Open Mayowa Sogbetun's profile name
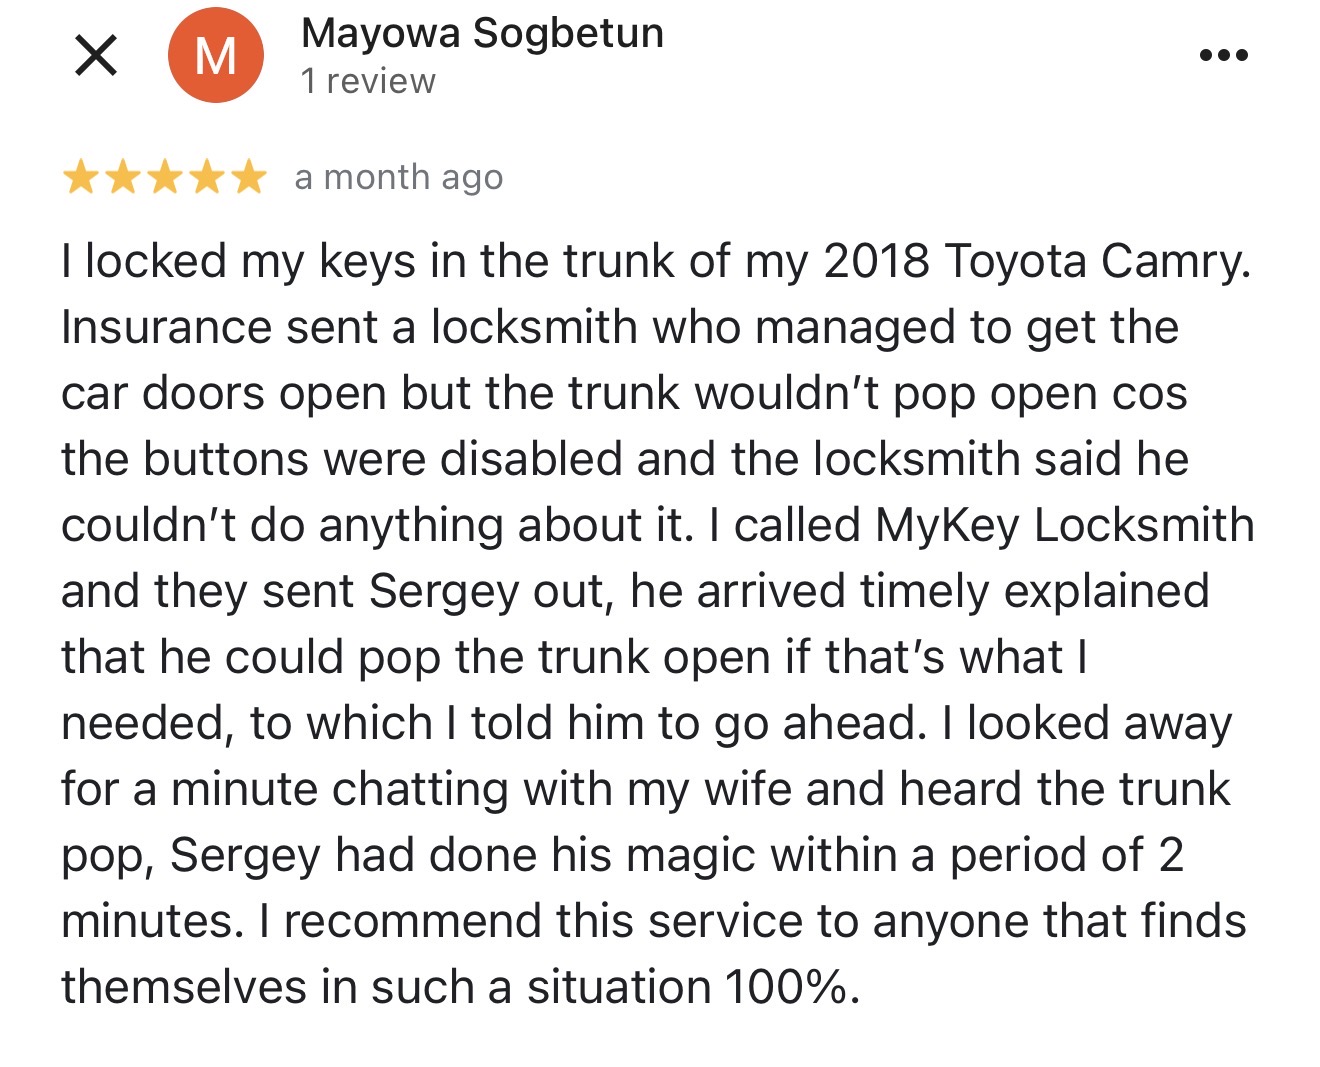 tap(482, 32)
